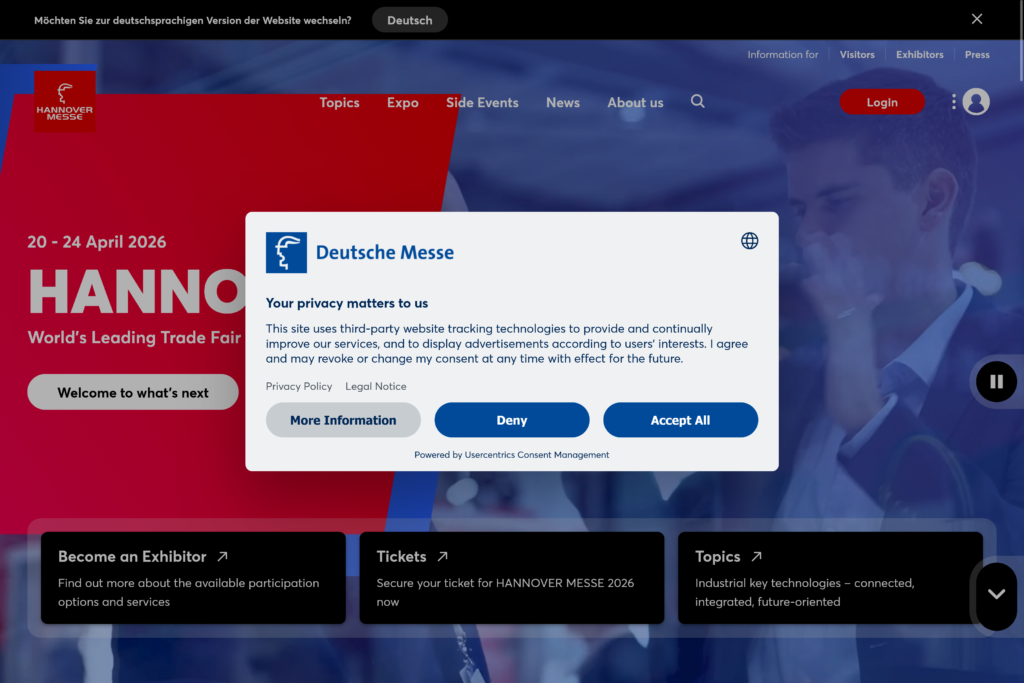Click the Deutsche Messe logo in the dialog
Image resolution: width=1024 pixels, height=683 pixels.
tap(360, 253)
